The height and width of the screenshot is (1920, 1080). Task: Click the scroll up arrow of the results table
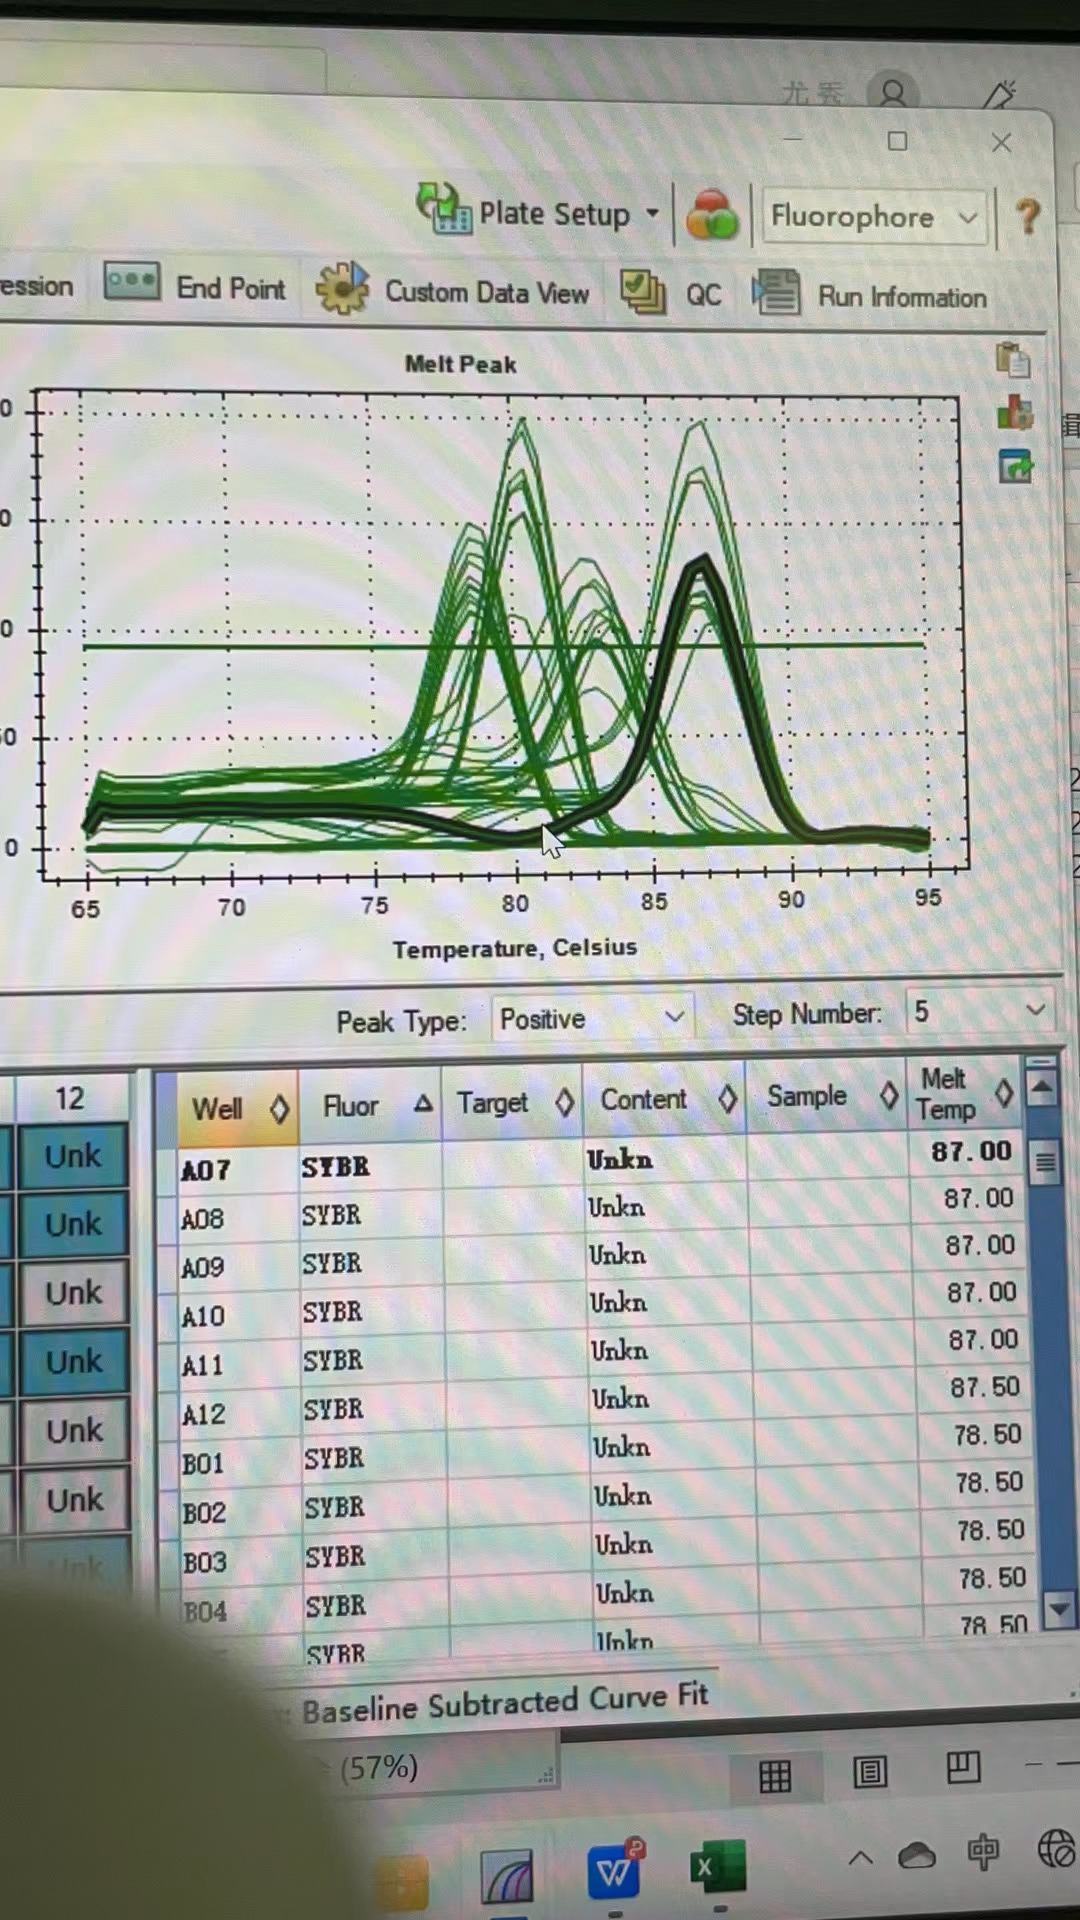tap(1041, 1087)
